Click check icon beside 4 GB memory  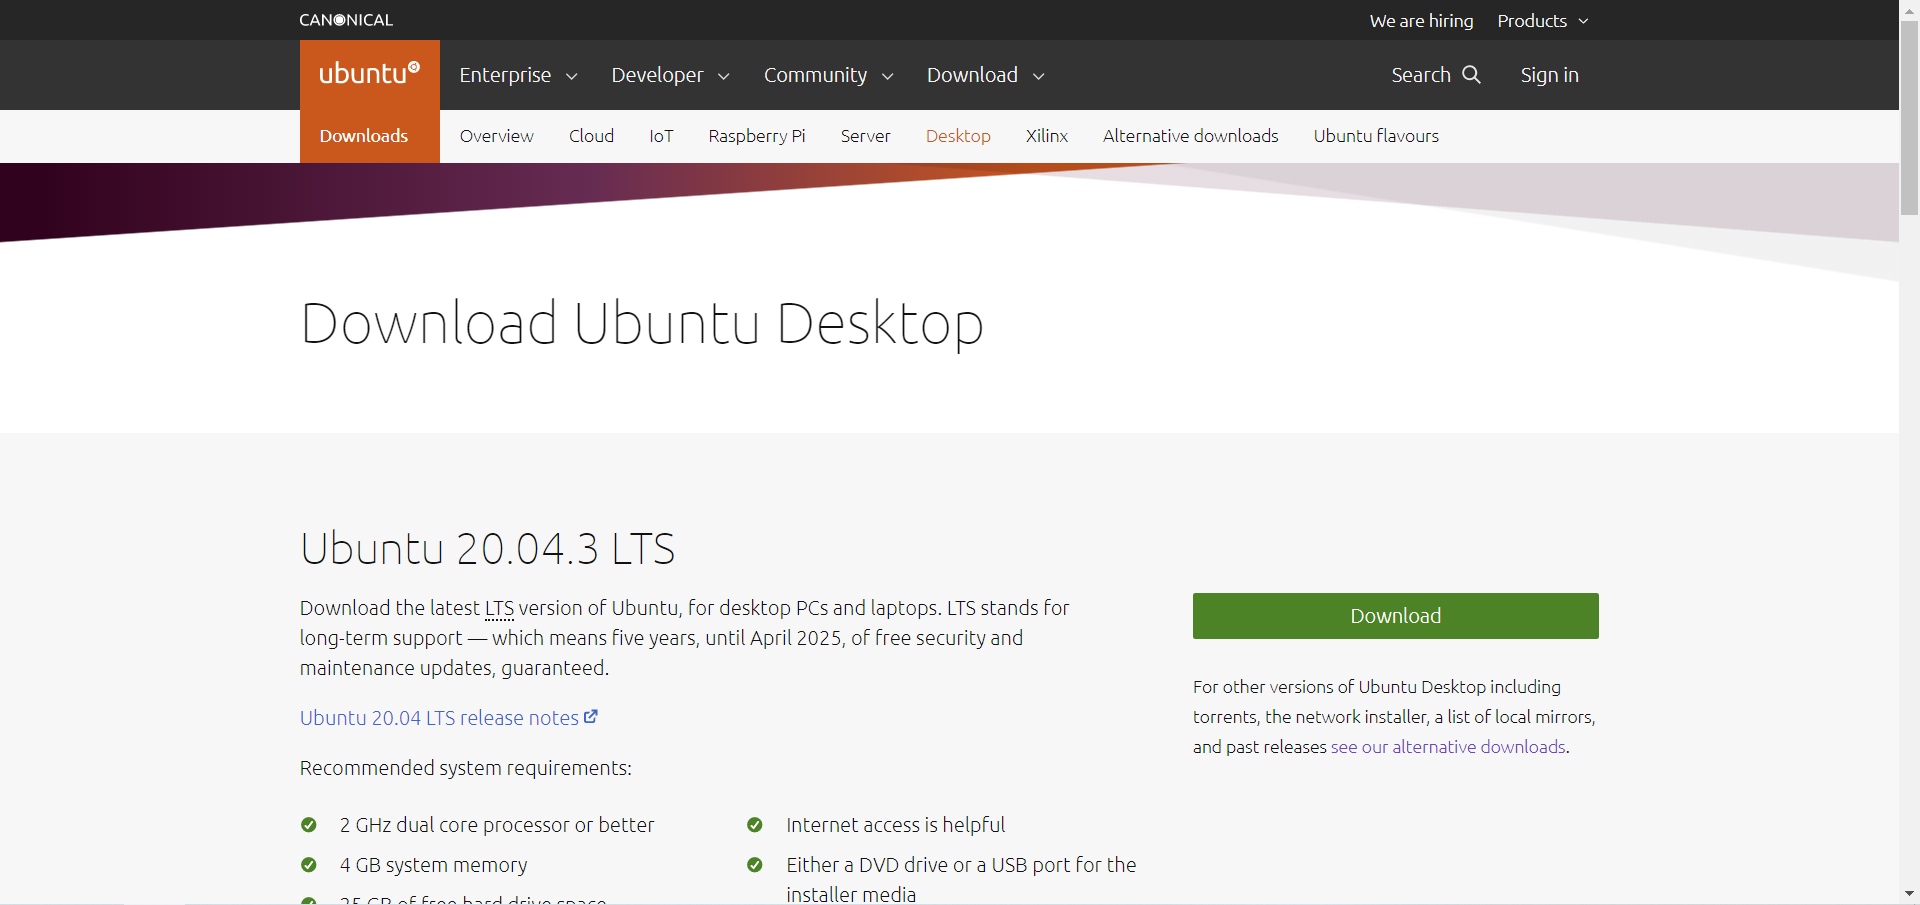click(x=309, y=865)
